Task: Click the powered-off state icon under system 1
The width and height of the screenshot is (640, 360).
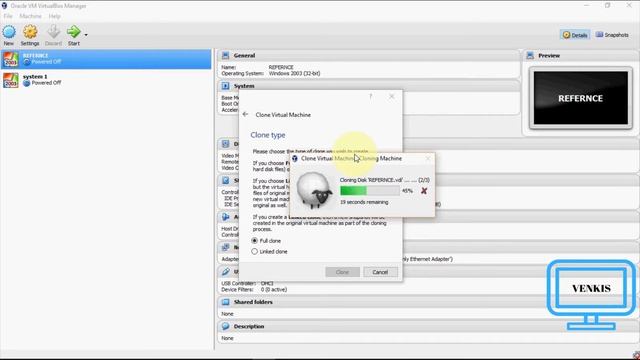Action: [x=27, y=83]
